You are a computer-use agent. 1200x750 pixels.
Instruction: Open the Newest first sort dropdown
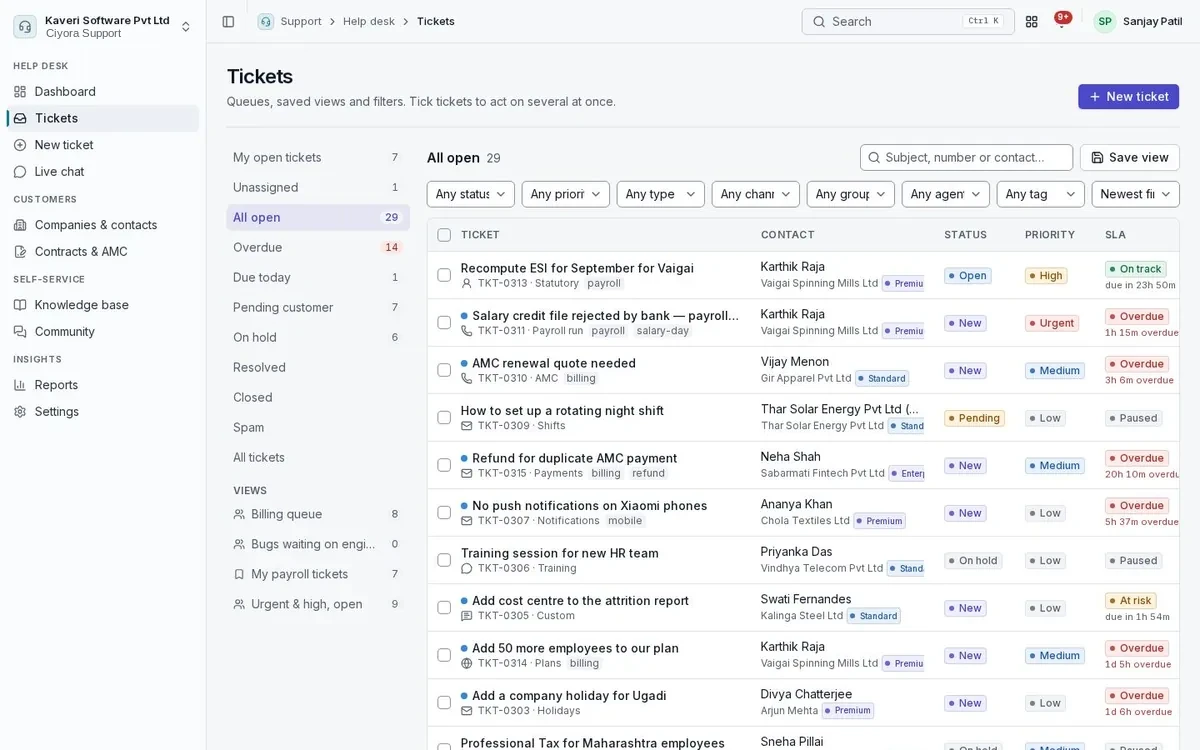tap(1136, 194)
